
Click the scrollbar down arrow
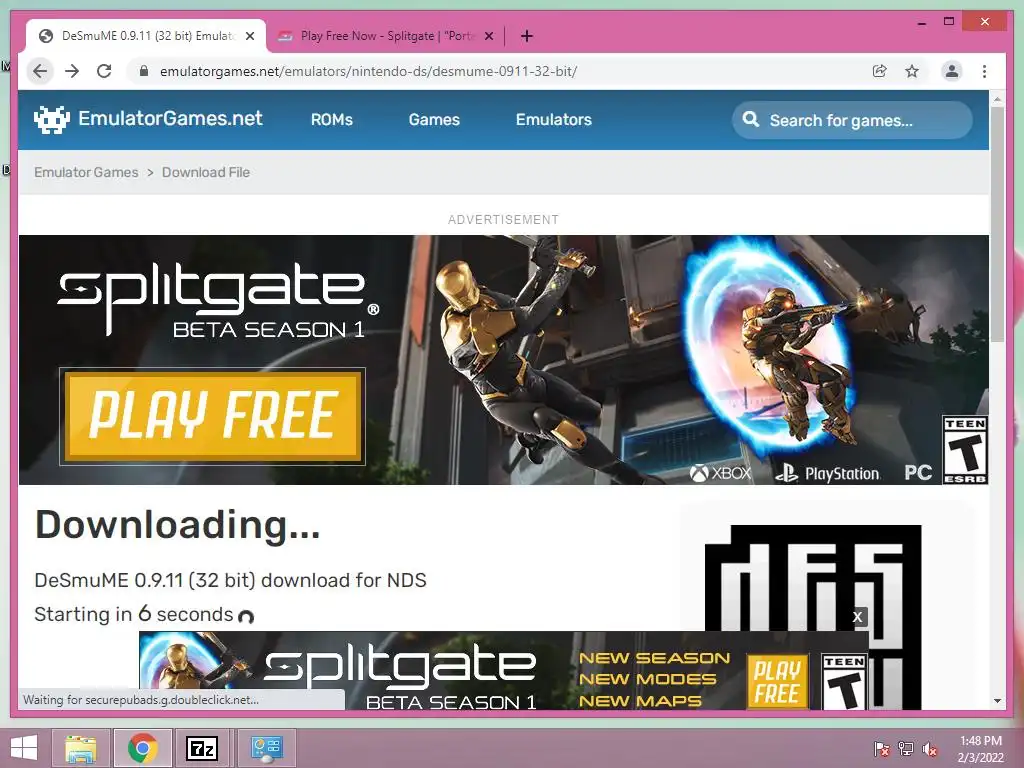[997, 701]
